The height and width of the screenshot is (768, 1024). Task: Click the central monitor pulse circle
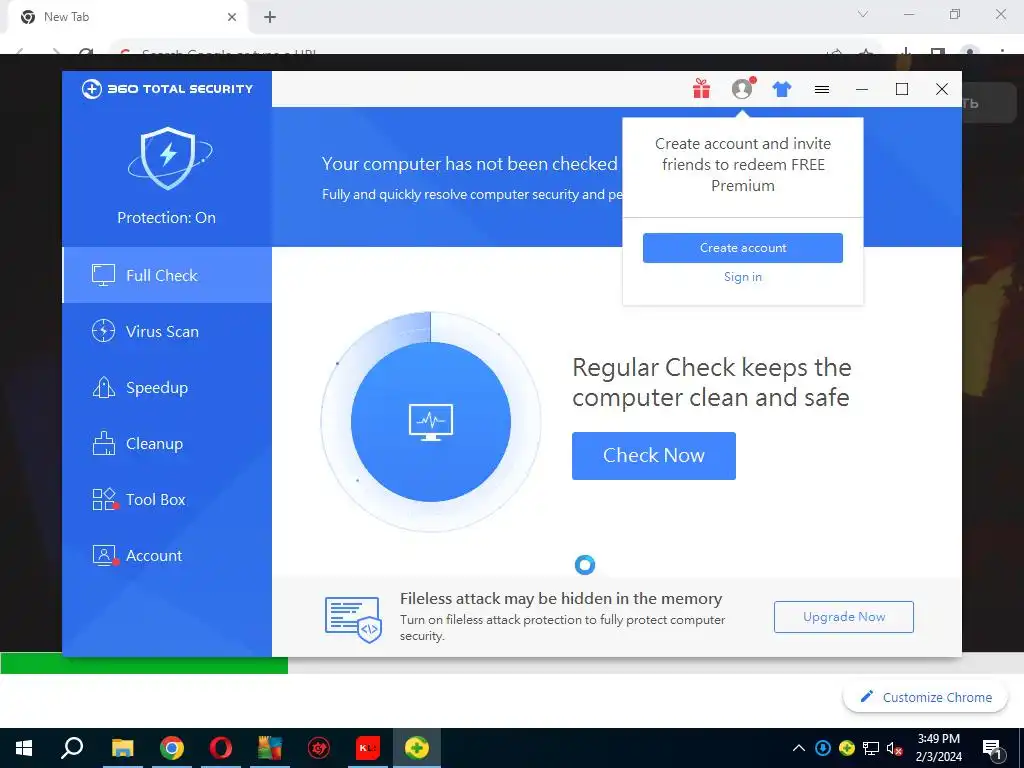[431, 422]
